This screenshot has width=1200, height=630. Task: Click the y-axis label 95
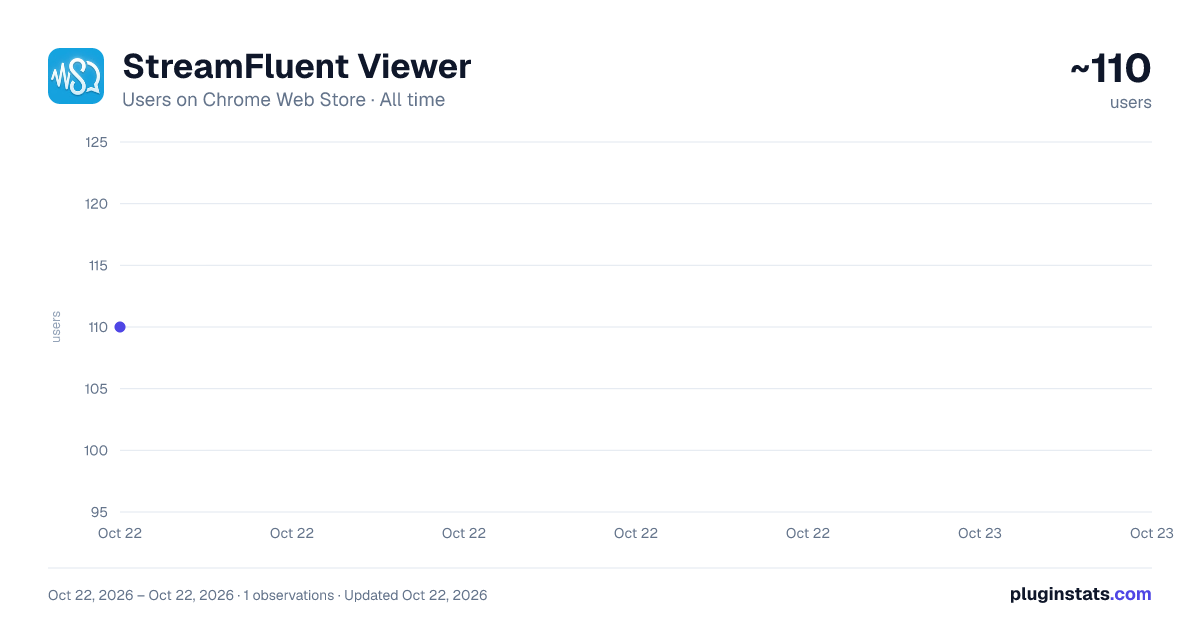click(99, 512)
